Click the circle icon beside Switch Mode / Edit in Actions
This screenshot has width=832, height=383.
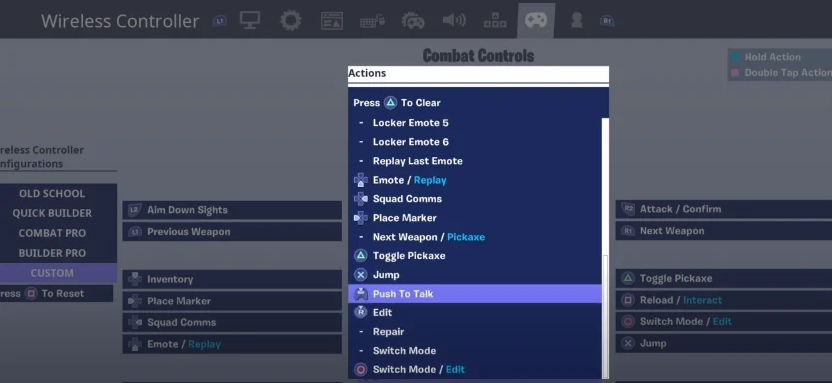pyautogui.click(x=361, y=370)
